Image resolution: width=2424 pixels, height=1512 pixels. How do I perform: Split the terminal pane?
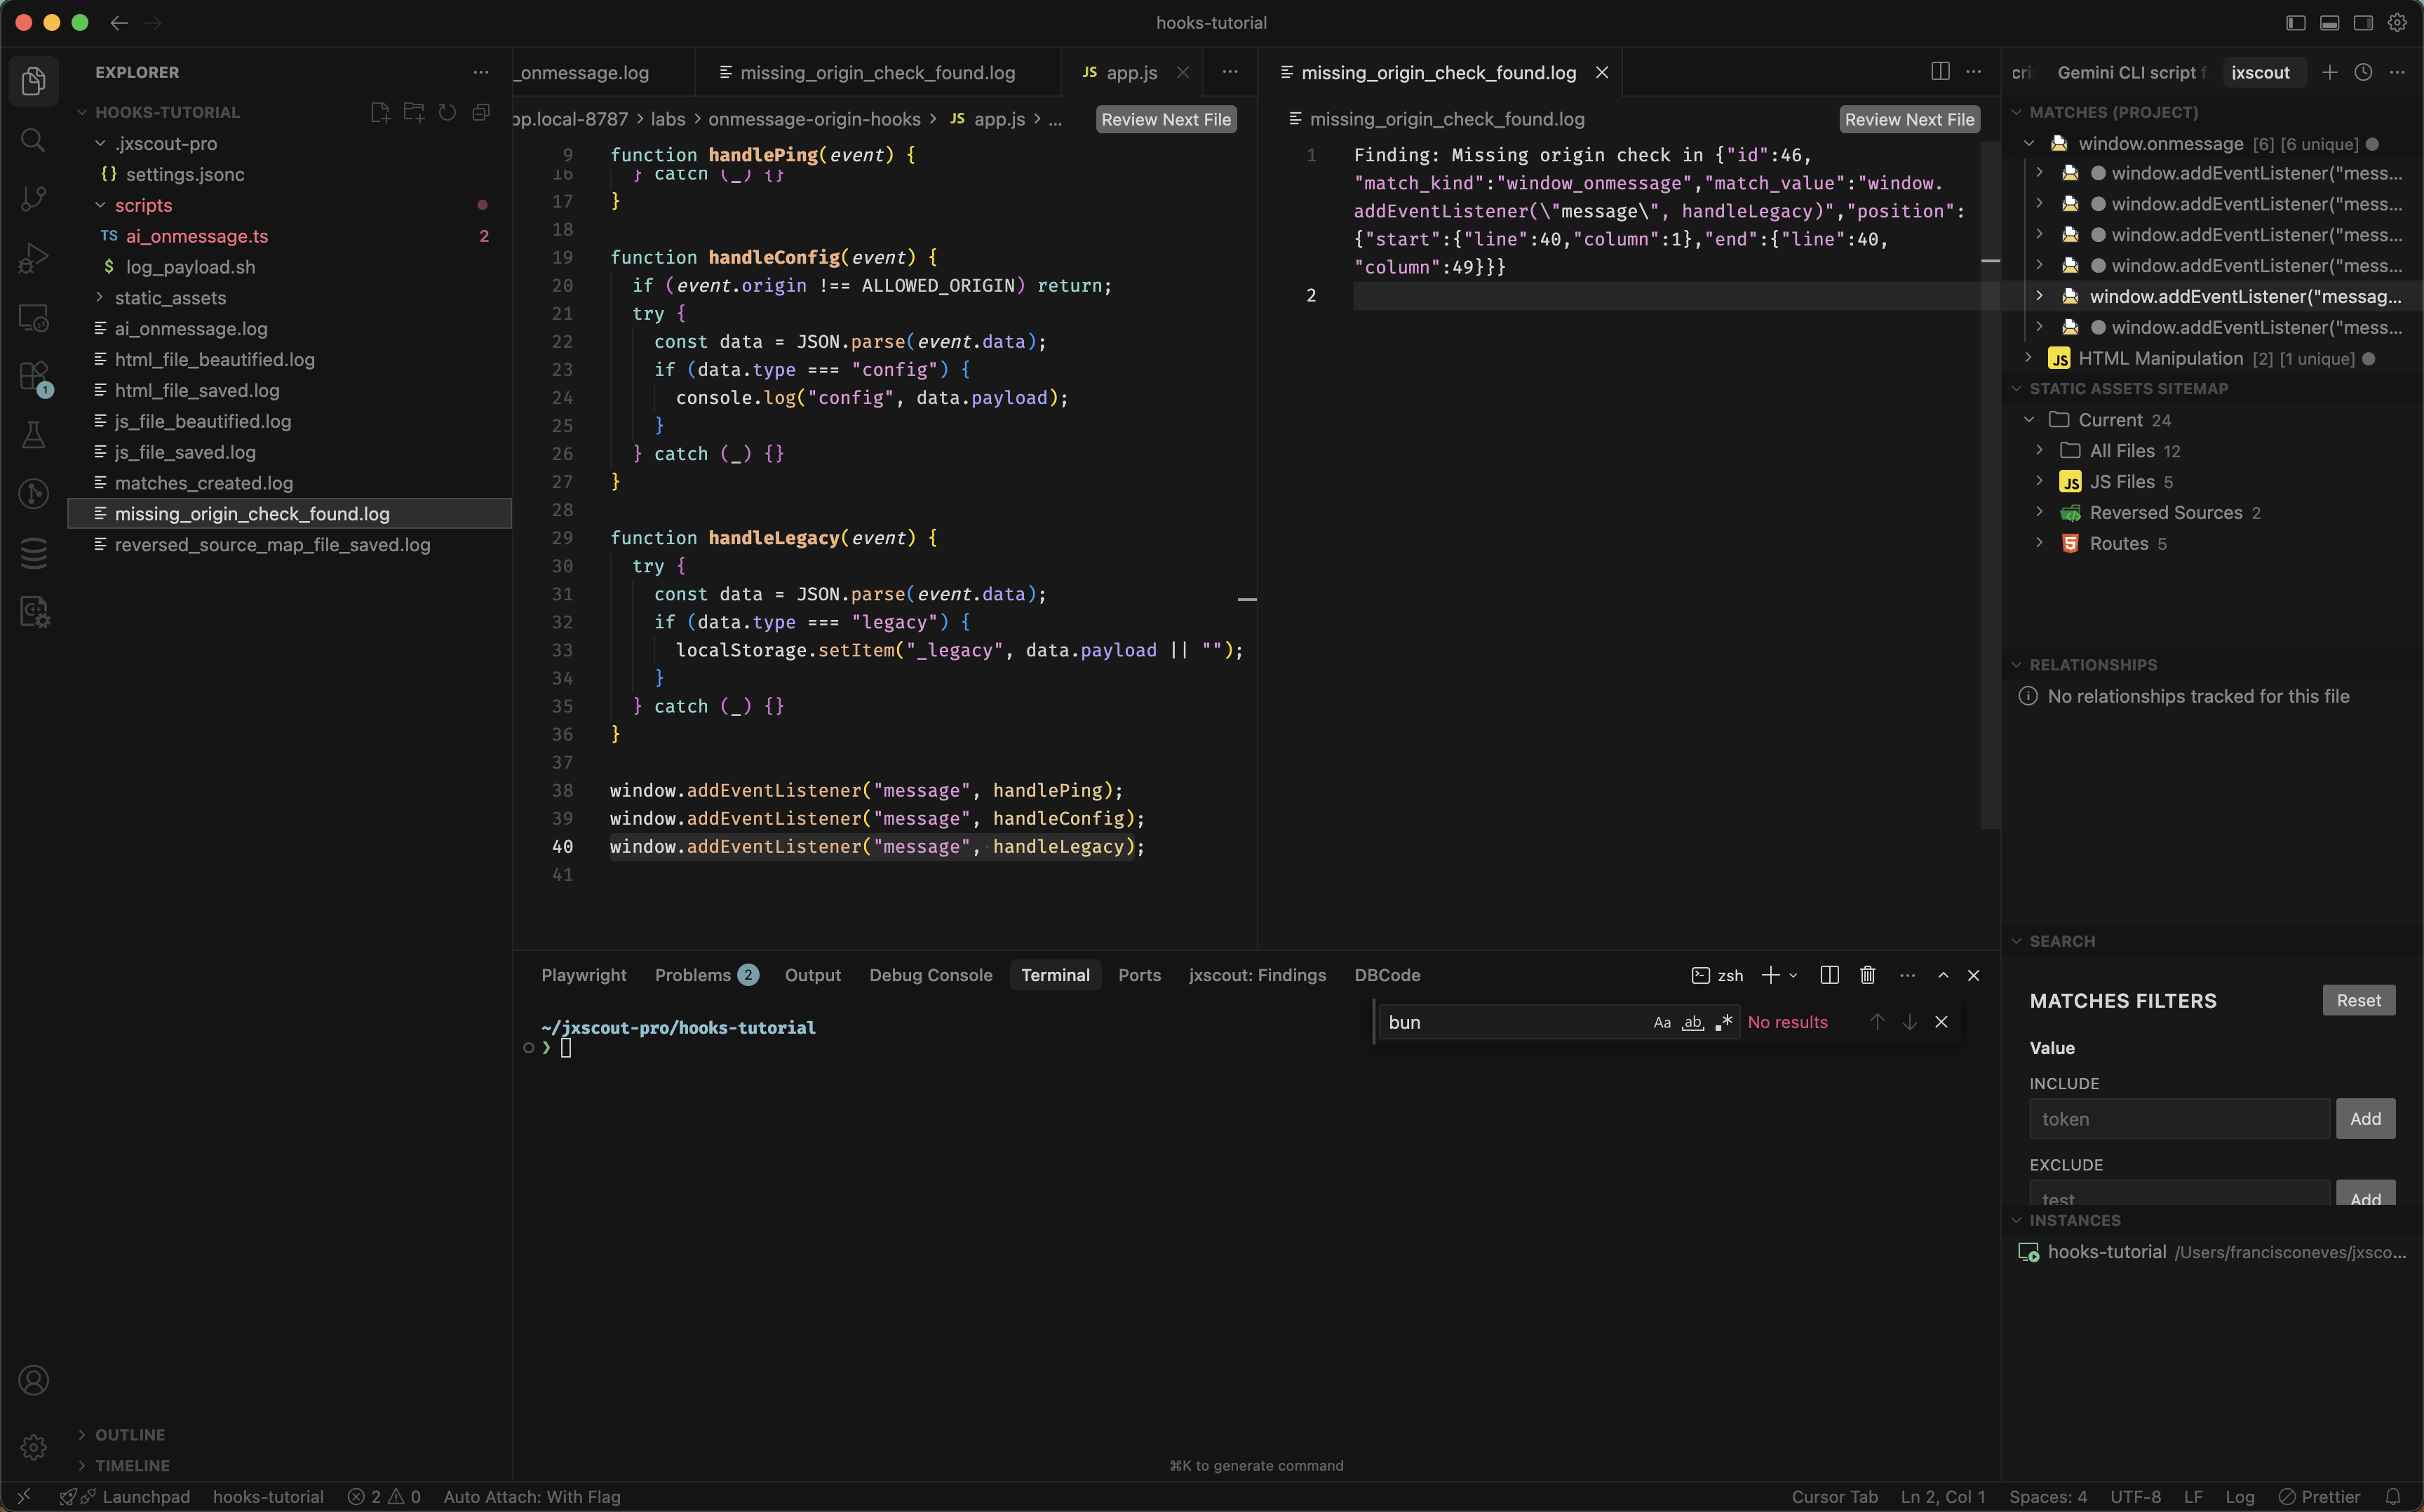tap(1829, 975)
